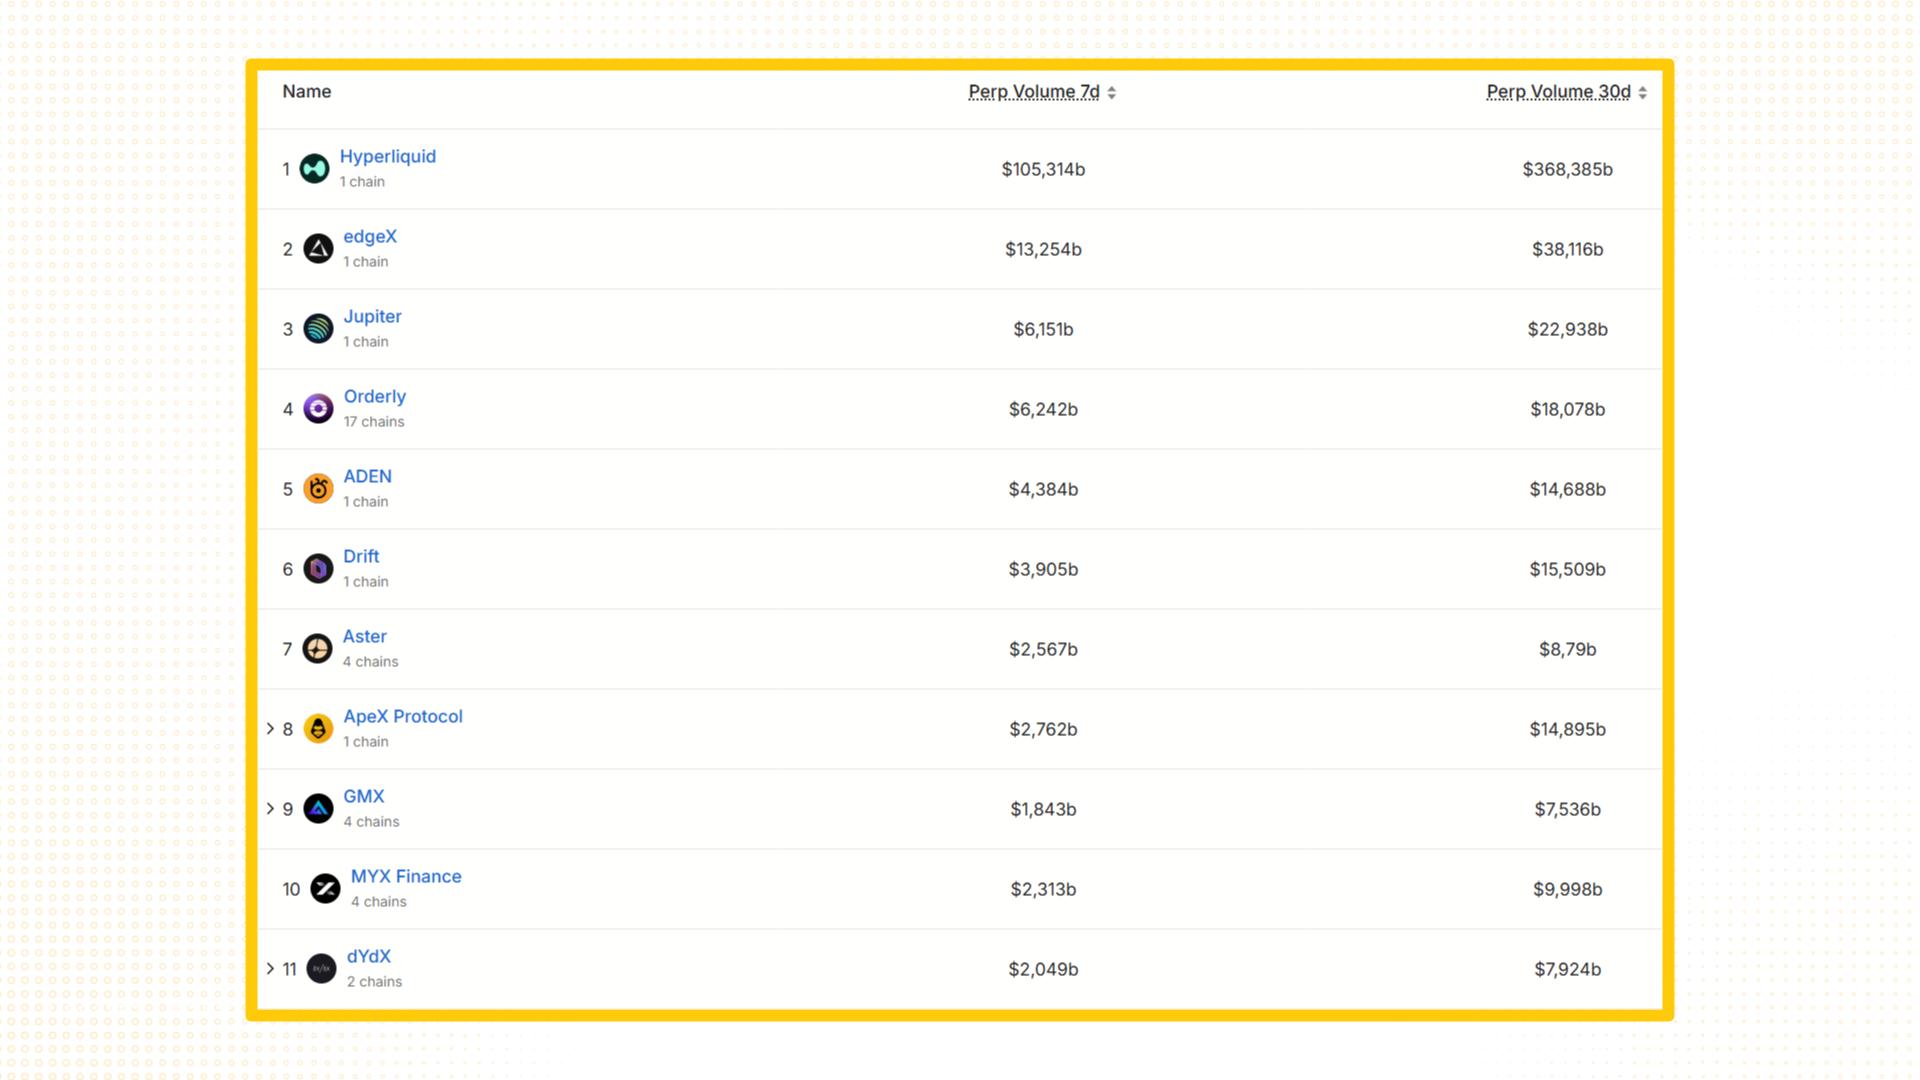Click the Aster logo icon
The width and height of the screenshot is (1920, 1080).
click(317, 649)
